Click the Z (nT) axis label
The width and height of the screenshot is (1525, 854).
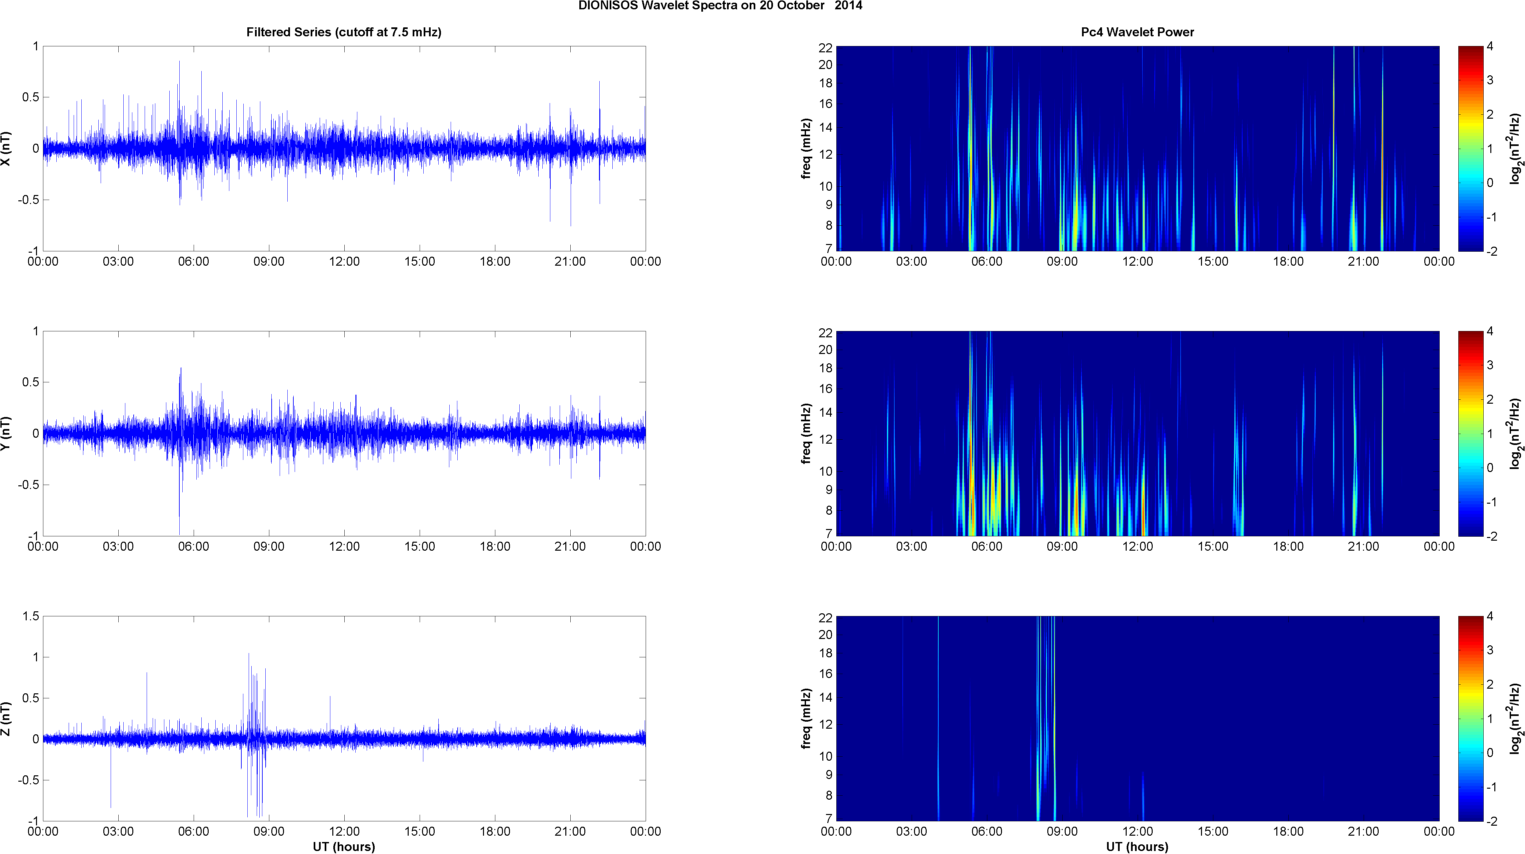coord(7,718)
